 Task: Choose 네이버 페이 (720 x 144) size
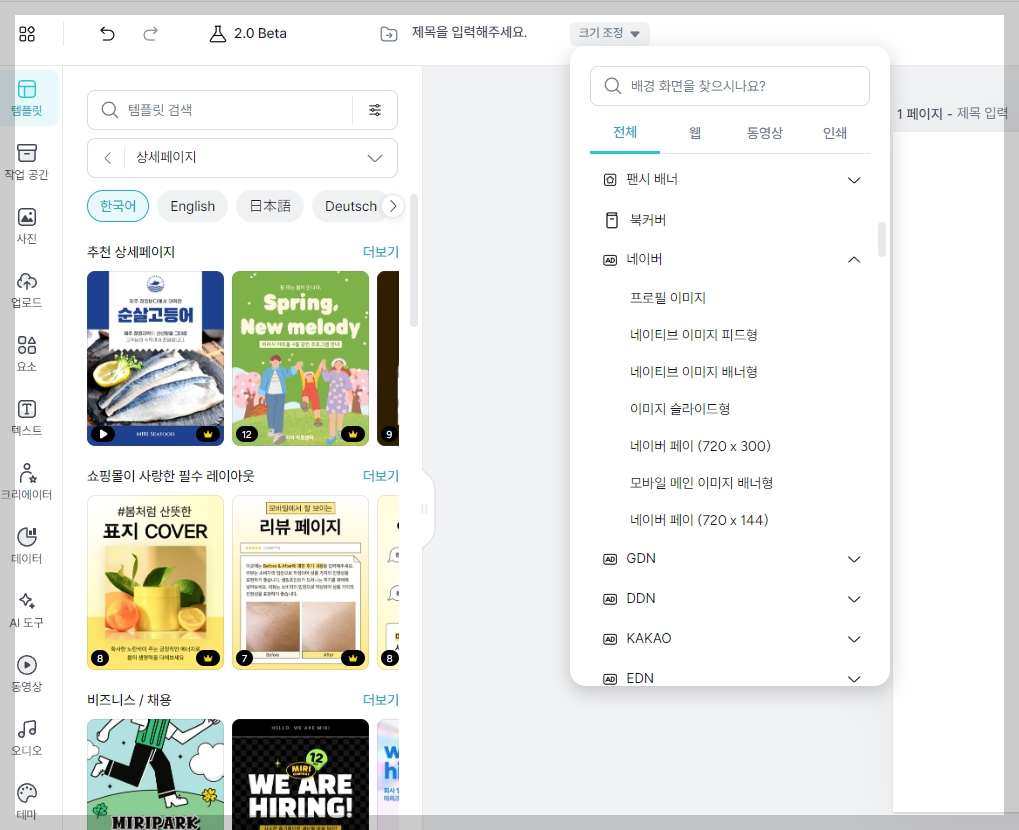(699, 520)
